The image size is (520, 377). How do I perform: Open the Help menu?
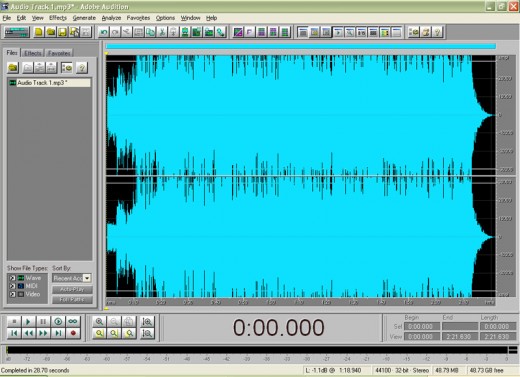[211, 18]
